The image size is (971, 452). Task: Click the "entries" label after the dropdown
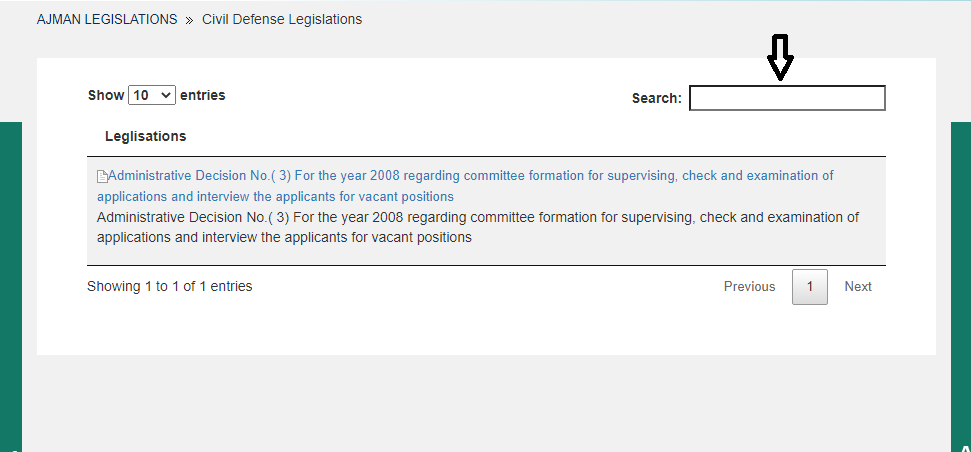coord(203,95)
